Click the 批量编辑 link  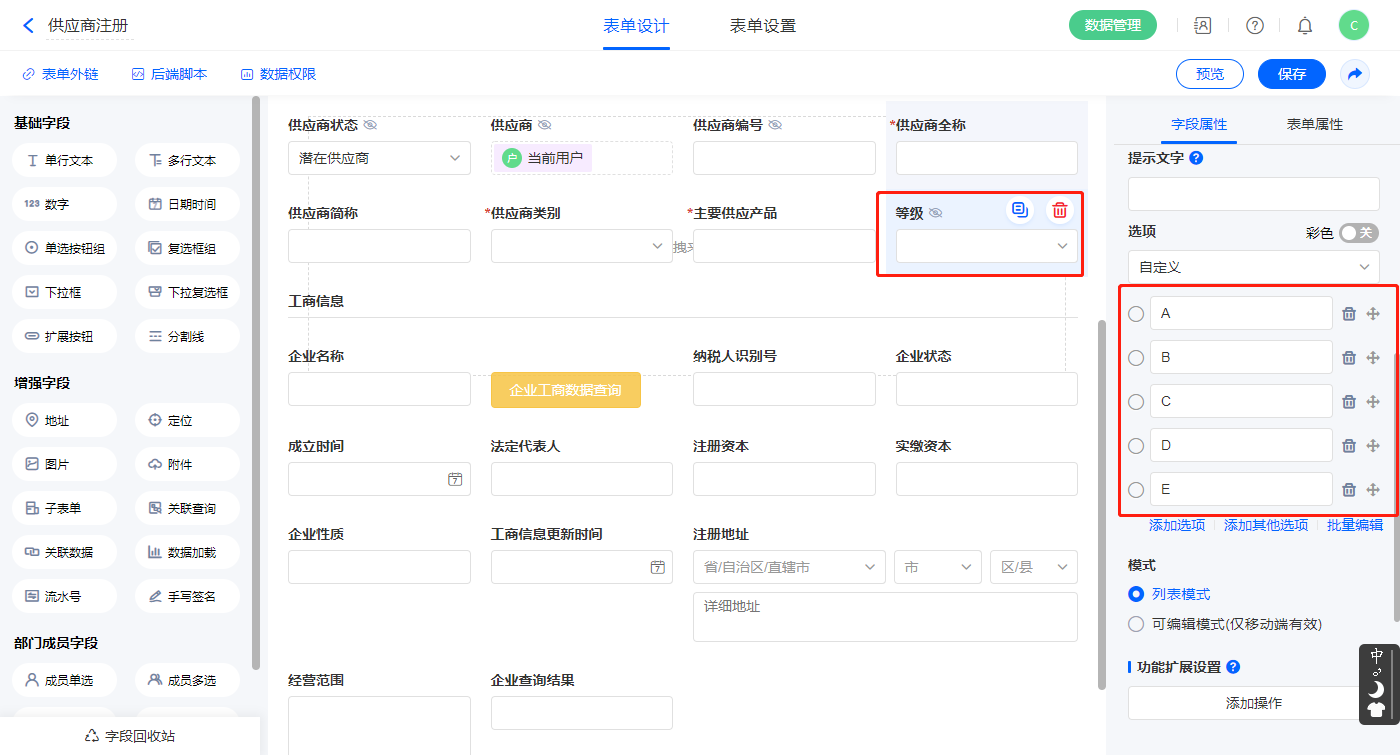[1355, 525]
